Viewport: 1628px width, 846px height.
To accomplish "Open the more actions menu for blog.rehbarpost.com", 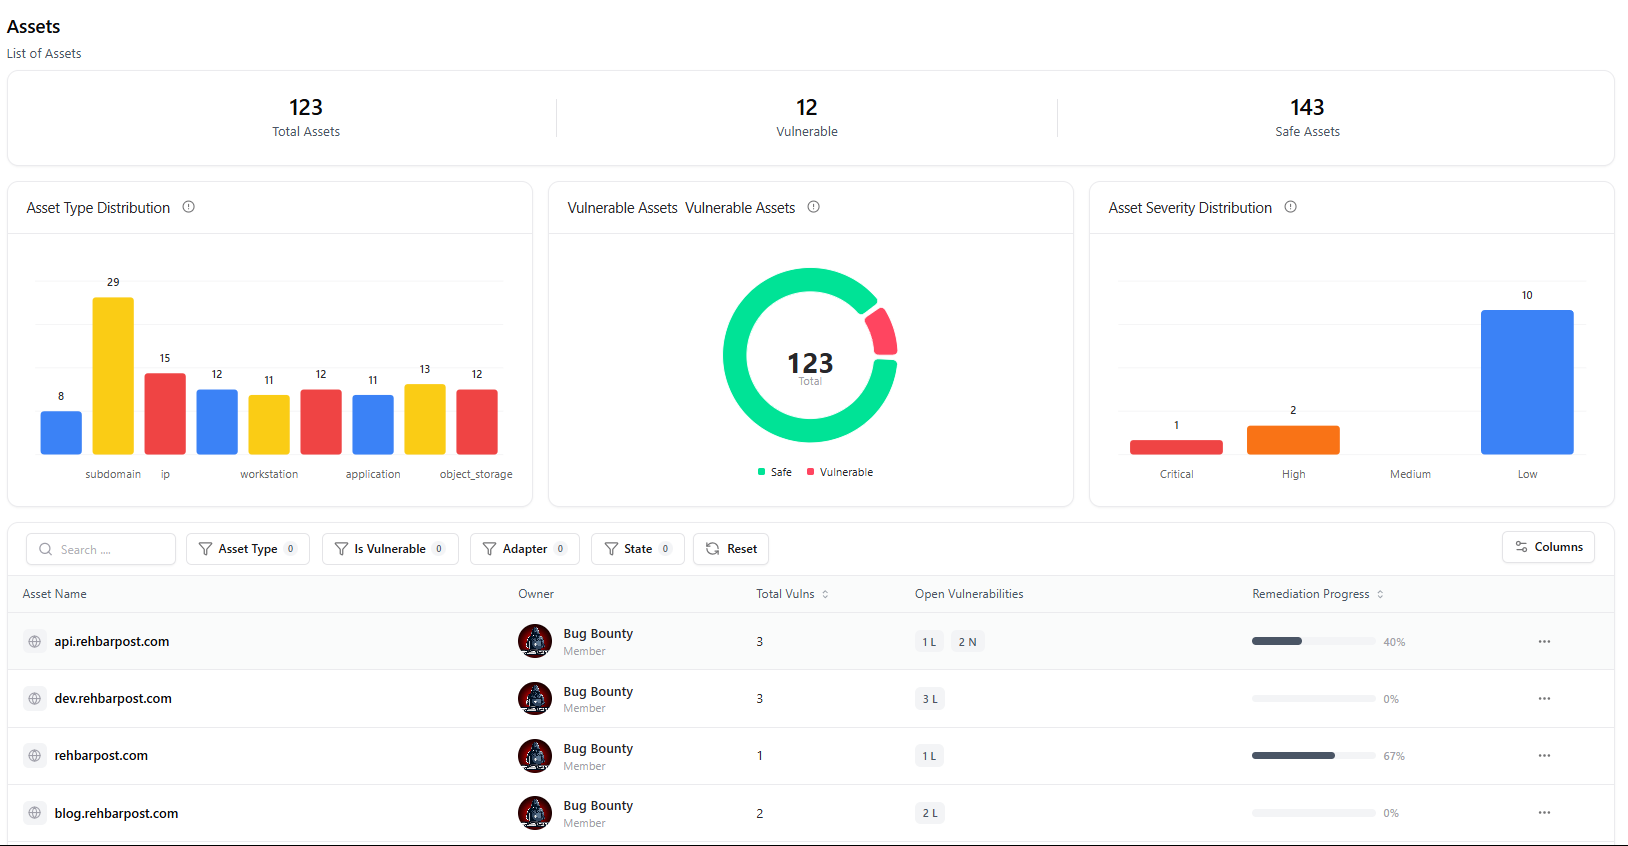I will click(x=1544, y=813).
